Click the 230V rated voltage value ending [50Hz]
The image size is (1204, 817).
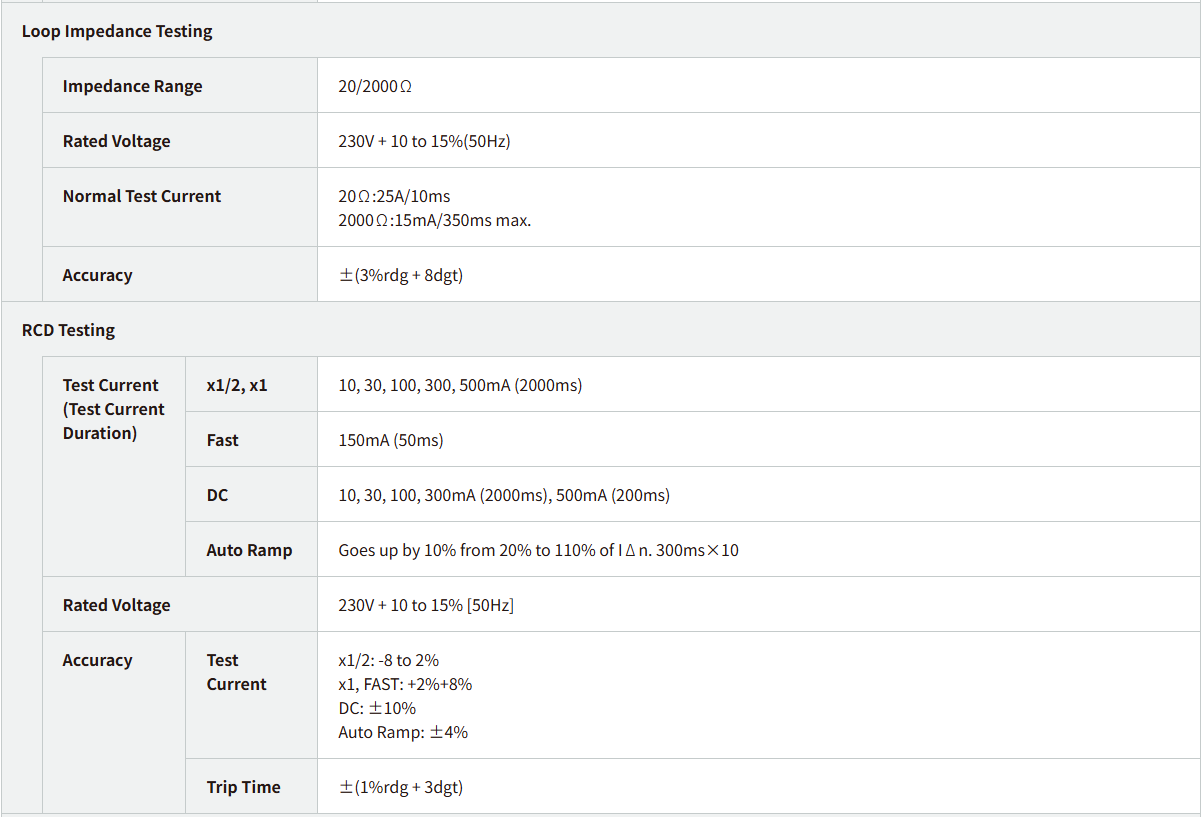(x=426, y=605)
